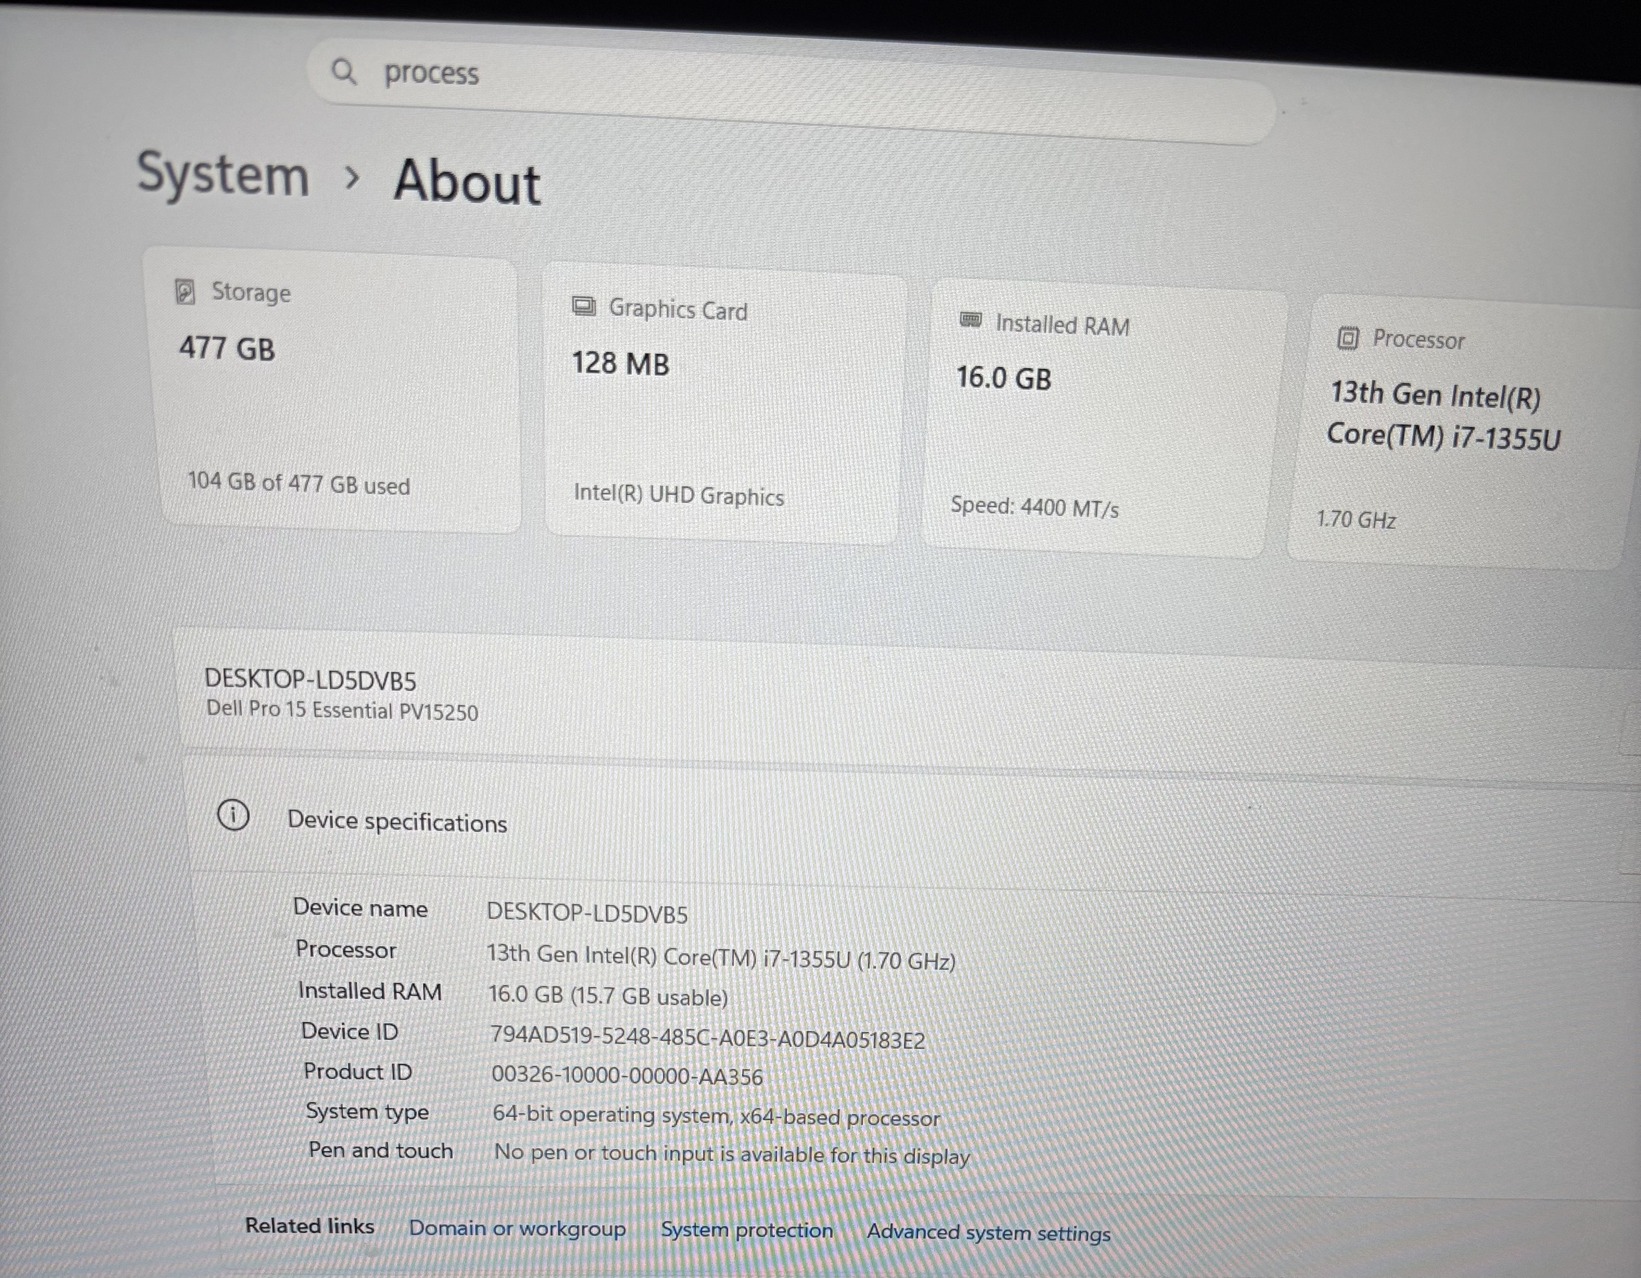
Task: Open the System protection link
Action: [x=747, y=1230]
